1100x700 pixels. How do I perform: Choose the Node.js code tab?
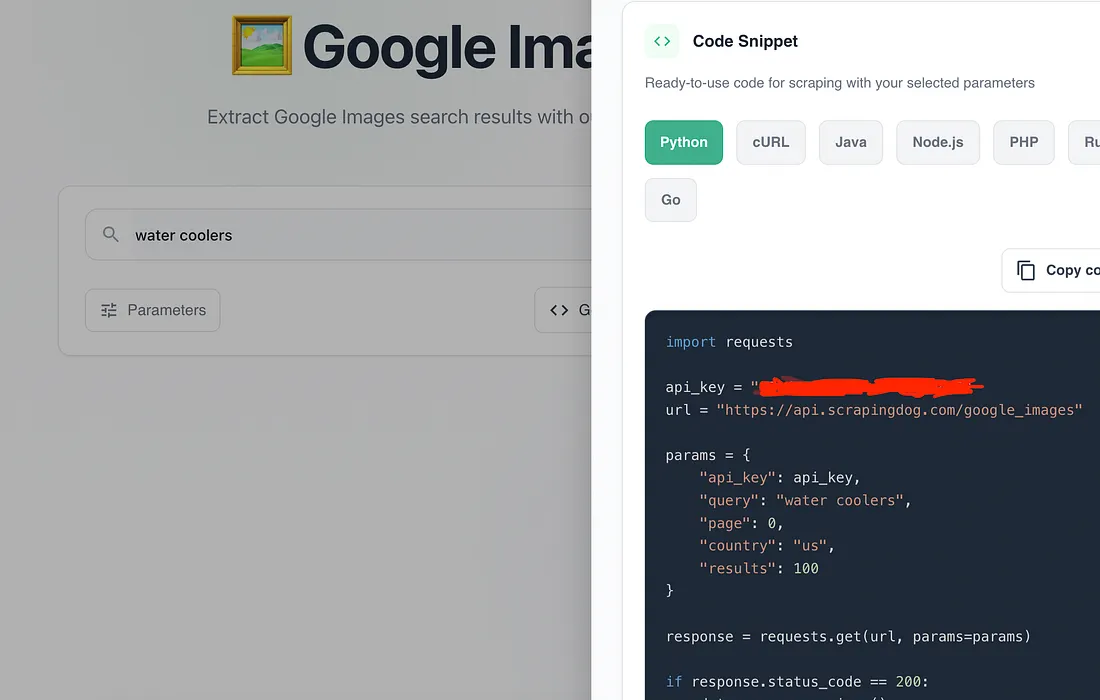point(937,142)
